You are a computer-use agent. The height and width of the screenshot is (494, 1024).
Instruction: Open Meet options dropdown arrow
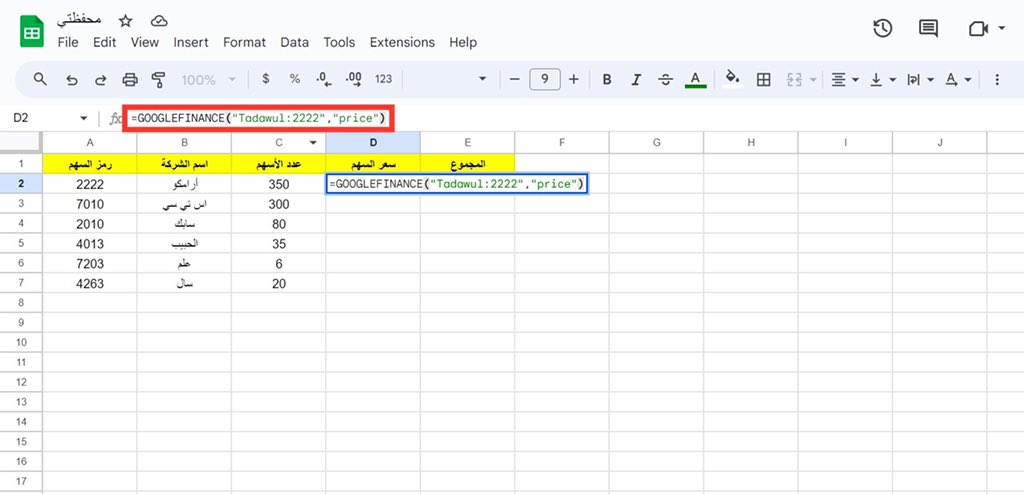click(x=1002, y=28)
